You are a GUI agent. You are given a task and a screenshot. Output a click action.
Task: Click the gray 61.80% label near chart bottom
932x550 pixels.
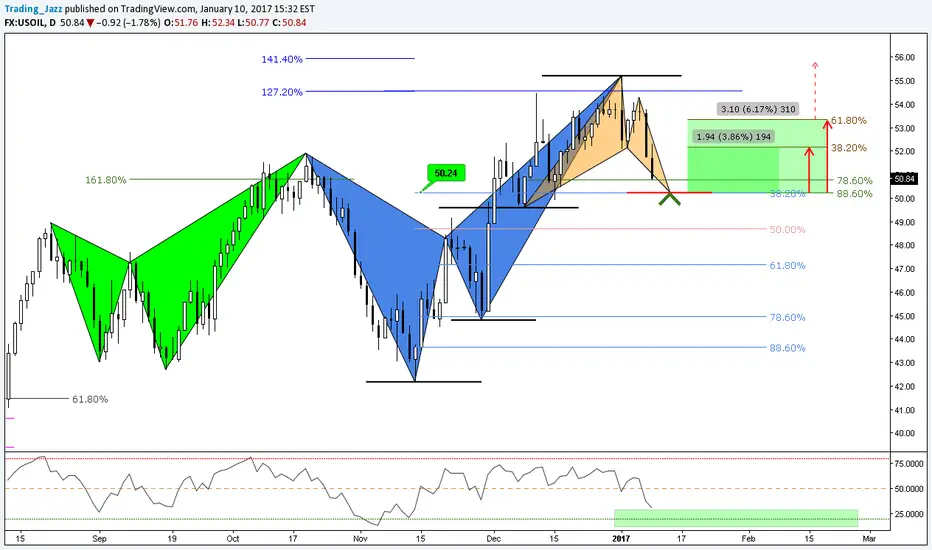point(90,399)
